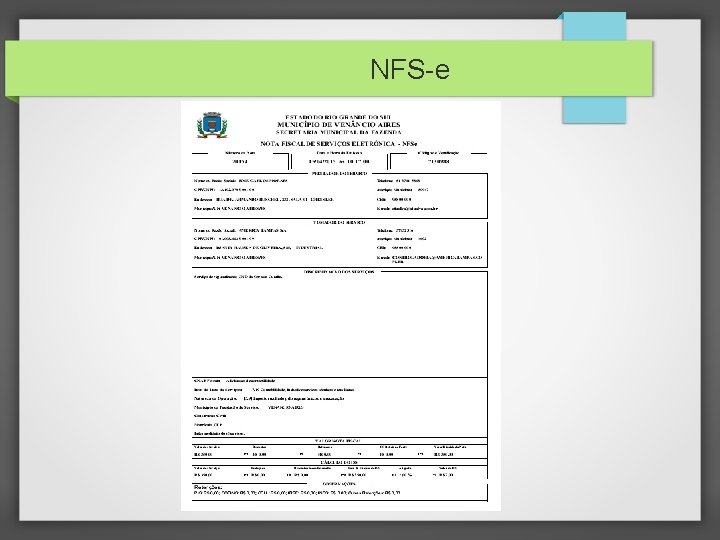
Task: Click the 'Retenções:' label in the invoice
Action: tap(208, 487)
